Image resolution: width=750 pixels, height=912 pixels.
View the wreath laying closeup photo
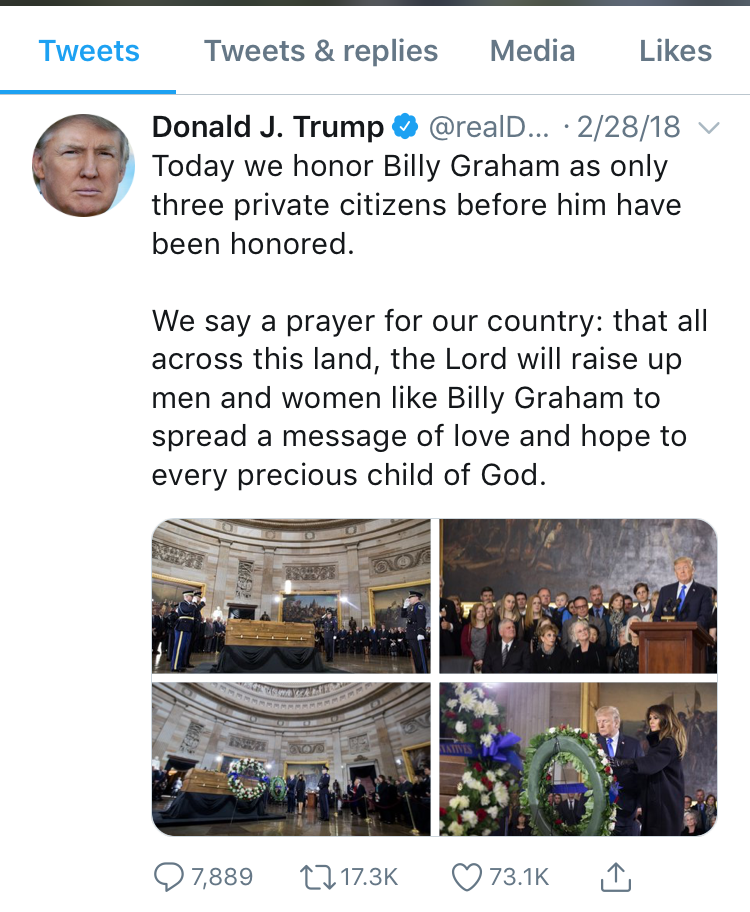pos(578,759)
